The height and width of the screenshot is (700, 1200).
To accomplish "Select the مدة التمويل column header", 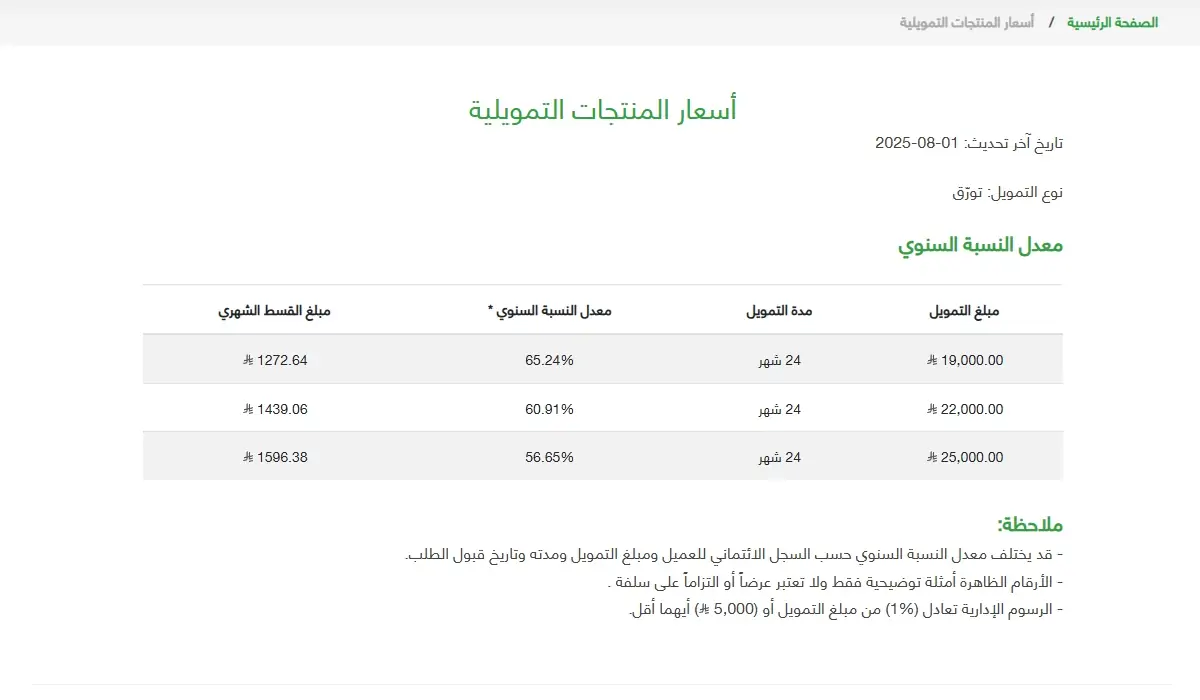I will pos(780,311).
